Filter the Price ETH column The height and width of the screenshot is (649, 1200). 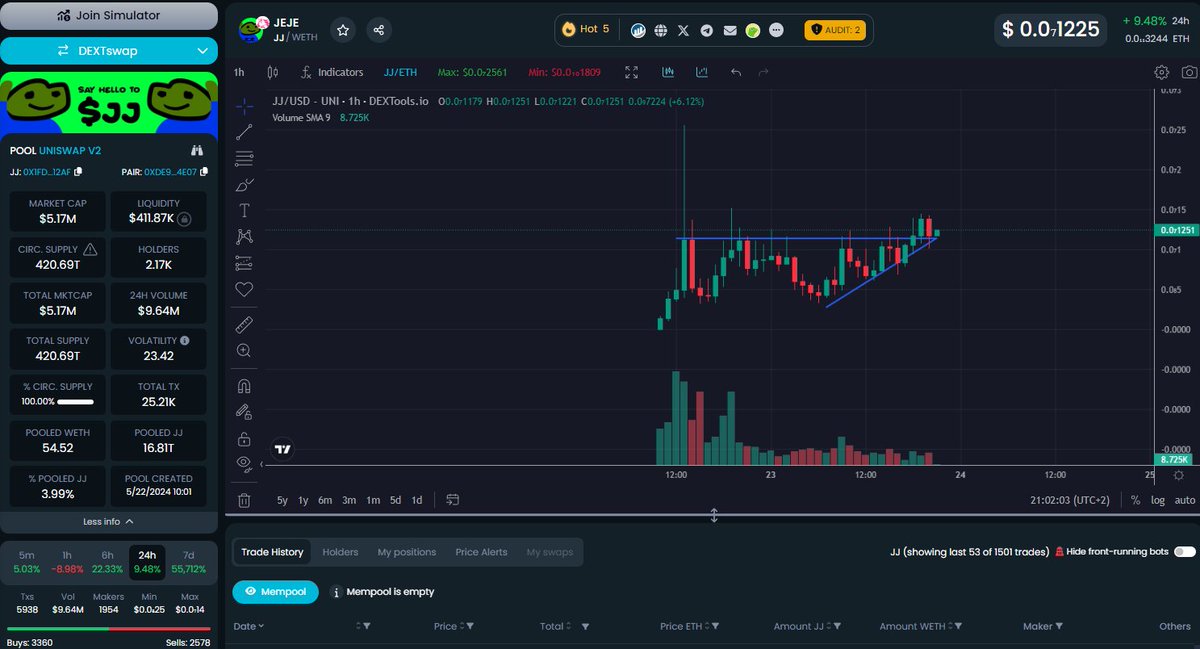pyautogui.click(x=715, y=626)
